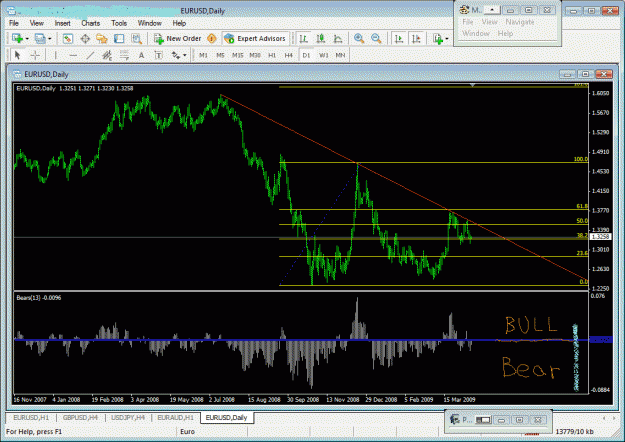Select the MN monthly timeframe
The image size is (625, 442).
click(x=340, y=55)
